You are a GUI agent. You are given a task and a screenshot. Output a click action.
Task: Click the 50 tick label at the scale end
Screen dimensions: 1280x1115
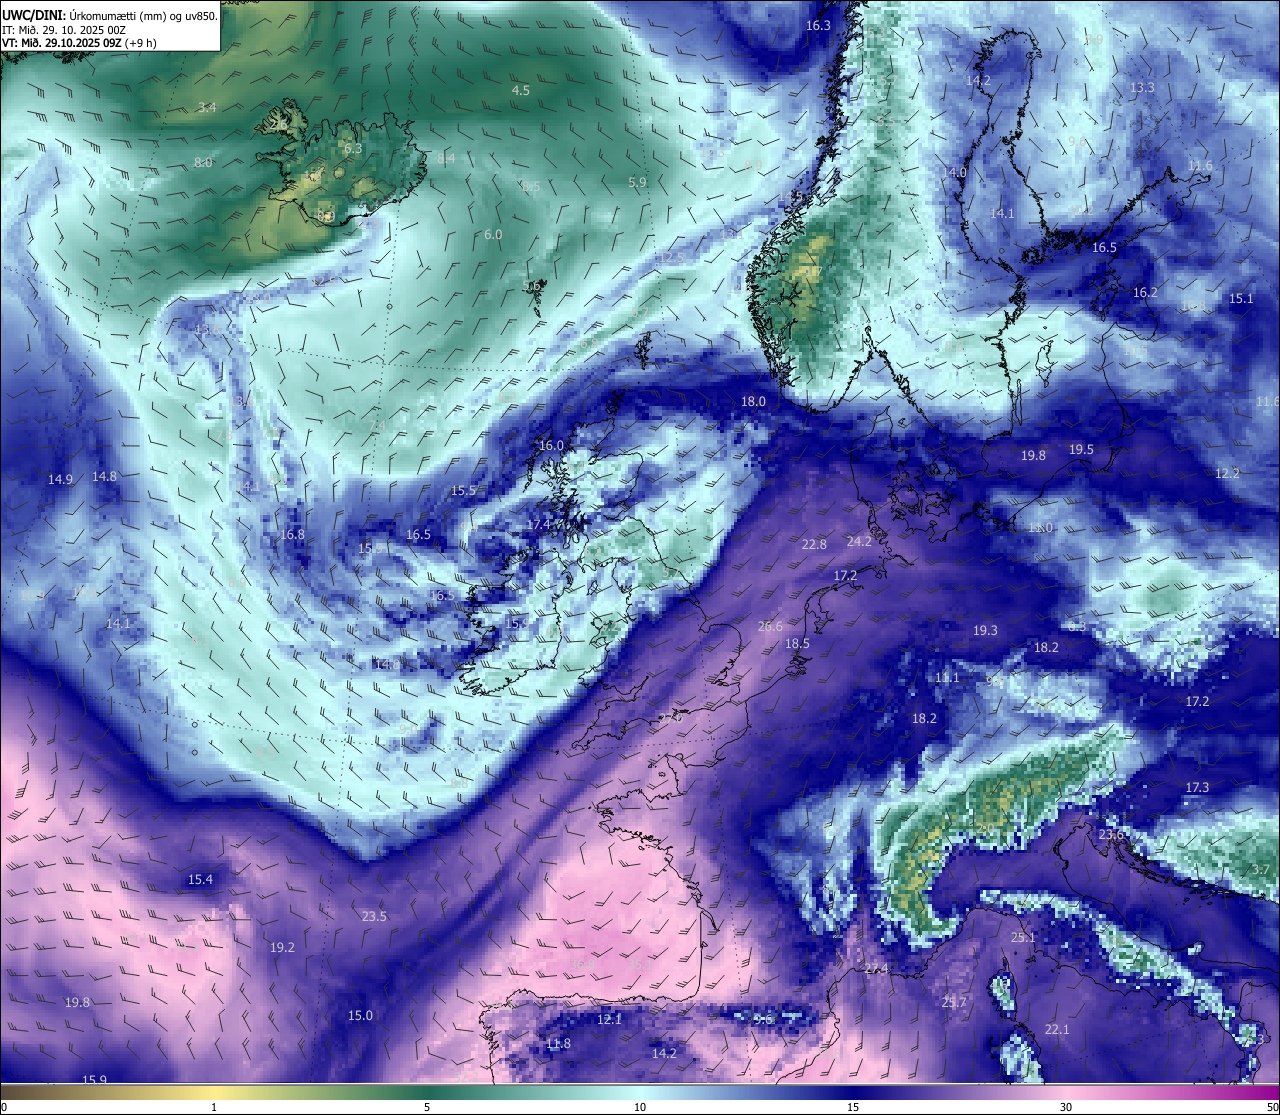coord(1272,1107)
